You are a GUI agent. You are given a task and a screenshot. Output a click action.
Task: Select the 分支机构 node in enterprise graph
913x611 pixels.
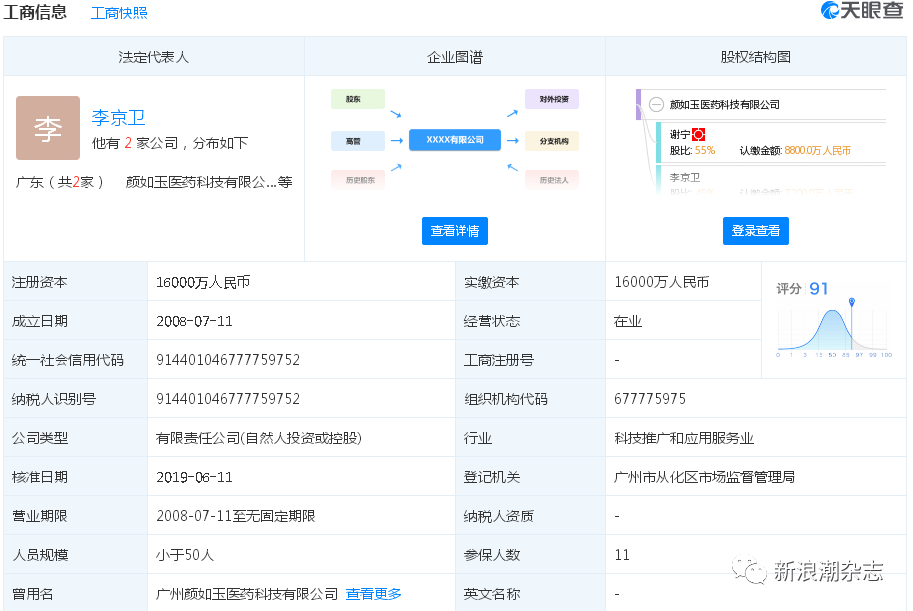[x=552, y=141]
